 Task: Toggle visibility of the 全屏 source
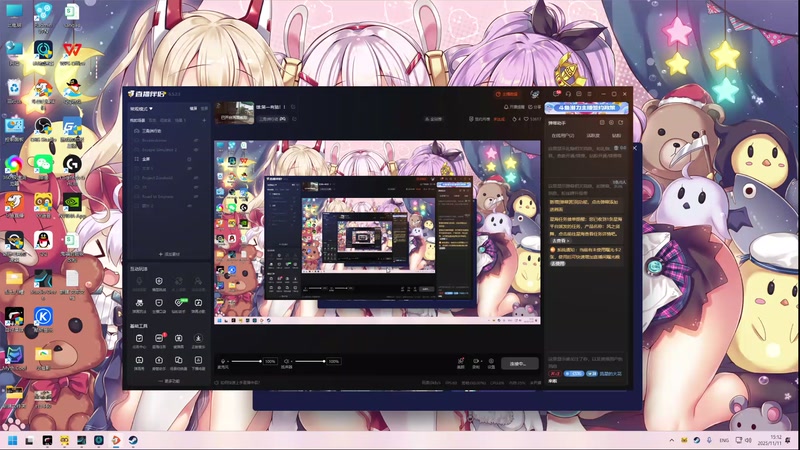click(189, 159)
